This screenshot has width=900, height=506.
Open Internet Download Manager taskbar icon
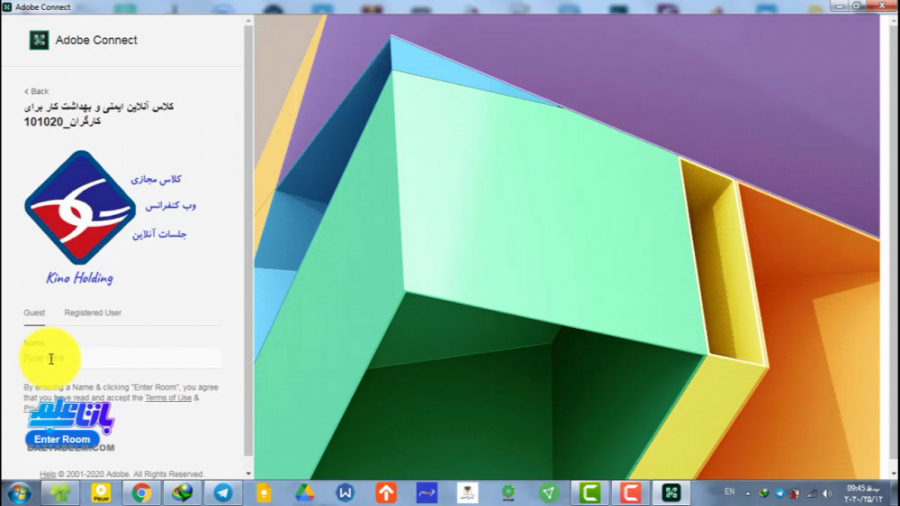[182, 493]
